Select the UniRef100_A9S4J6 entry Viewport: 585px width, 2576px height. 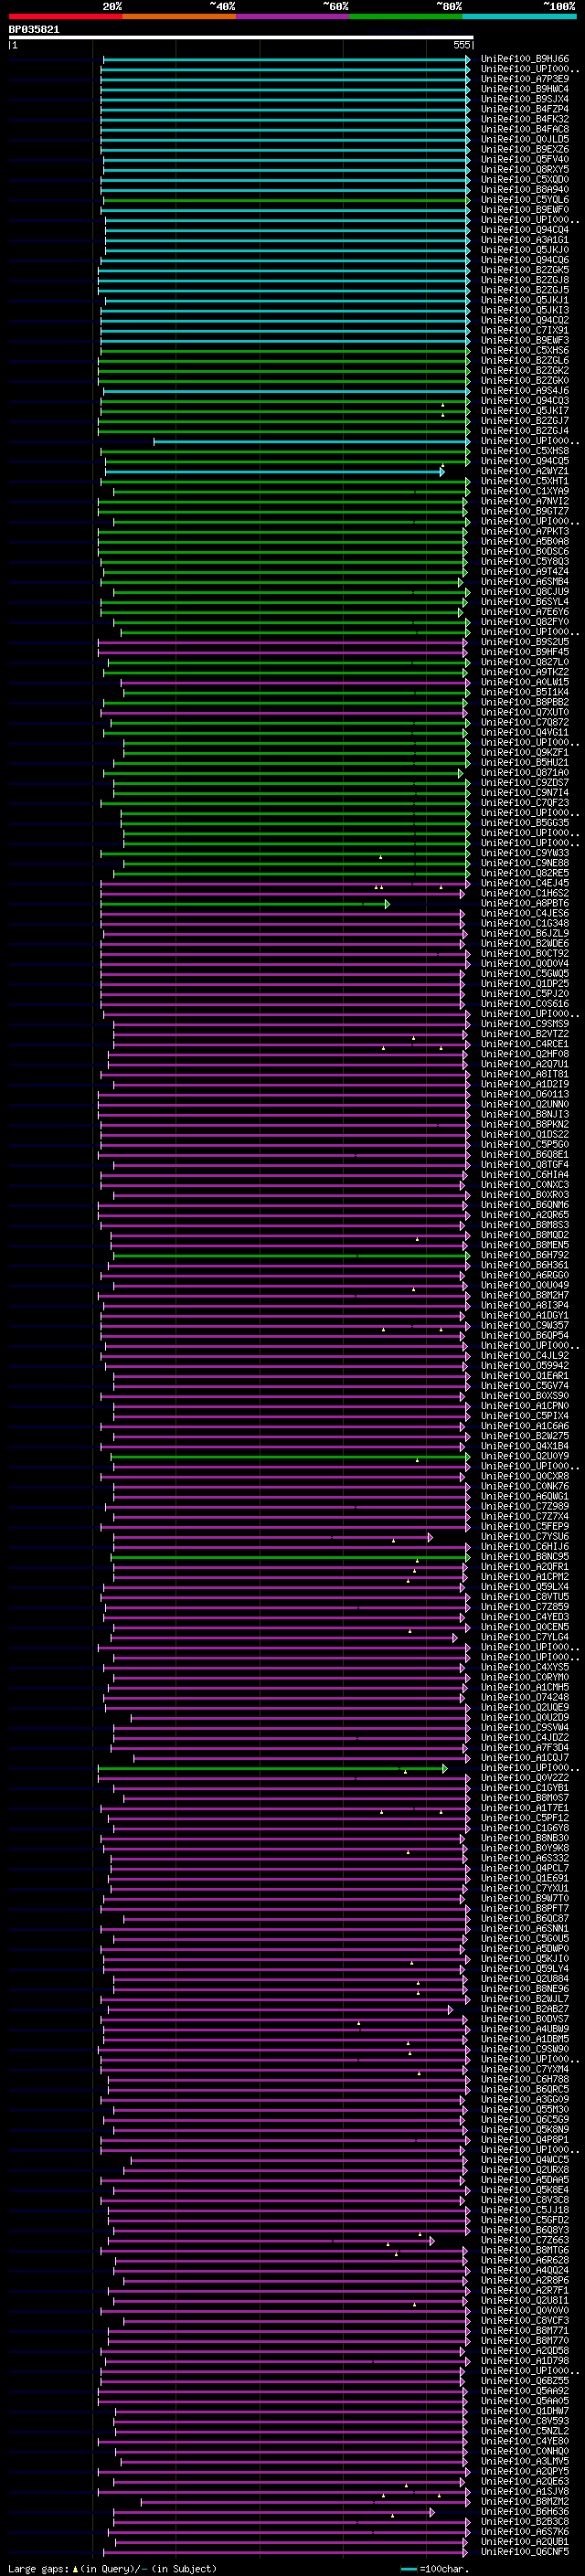tap(525, 391)
